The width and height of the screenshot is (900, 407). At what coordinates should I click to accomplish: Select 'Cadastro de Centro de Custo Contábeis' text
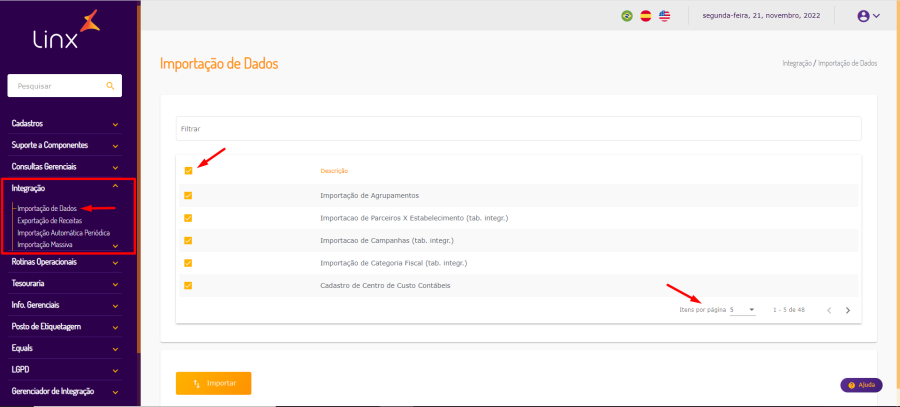[x=385, y=285]
